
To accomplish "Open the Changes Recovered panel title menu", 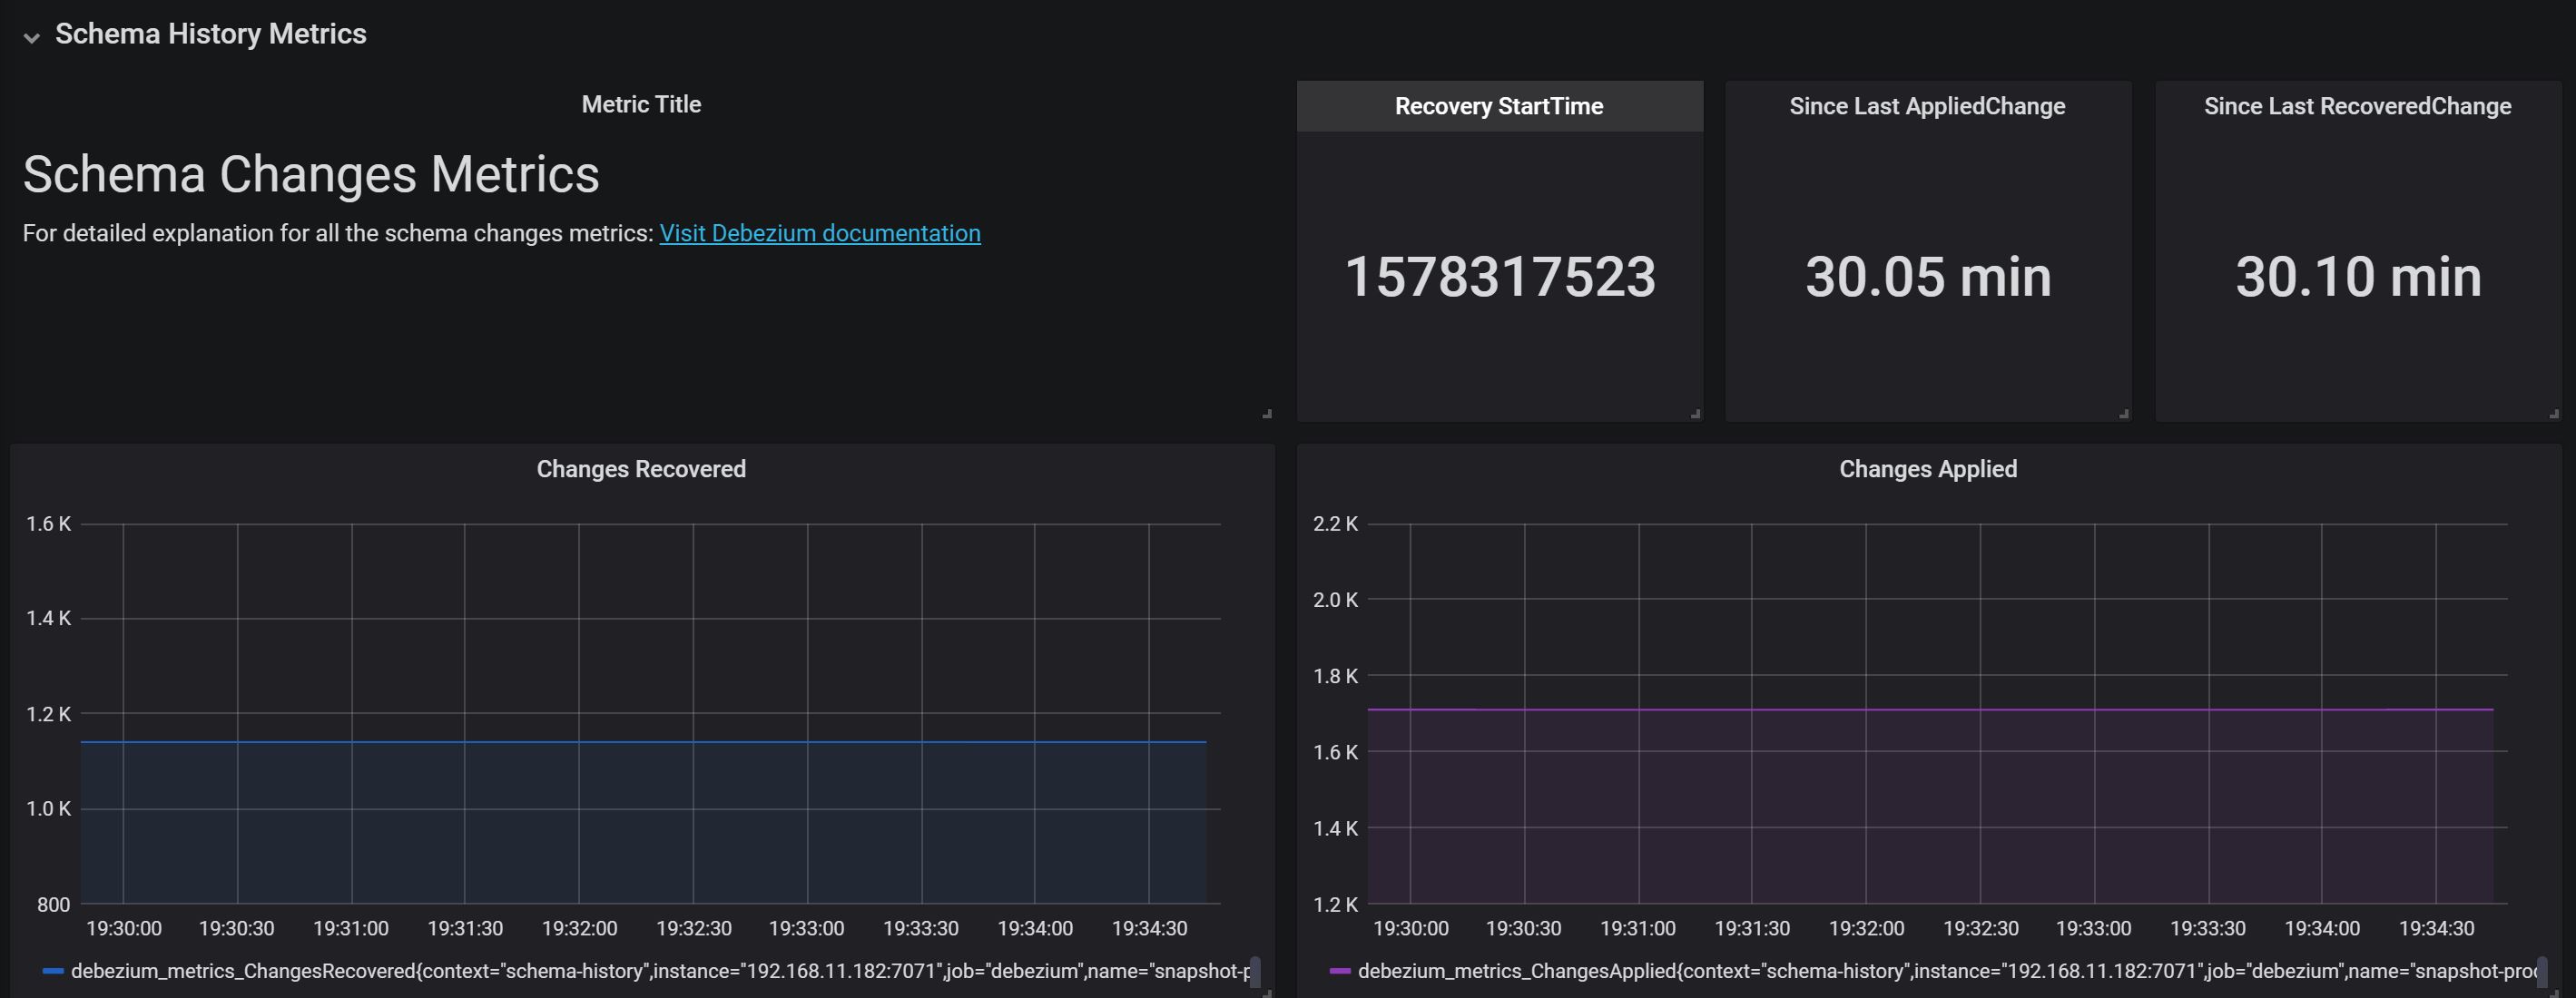I will click(x=641, y=469).
